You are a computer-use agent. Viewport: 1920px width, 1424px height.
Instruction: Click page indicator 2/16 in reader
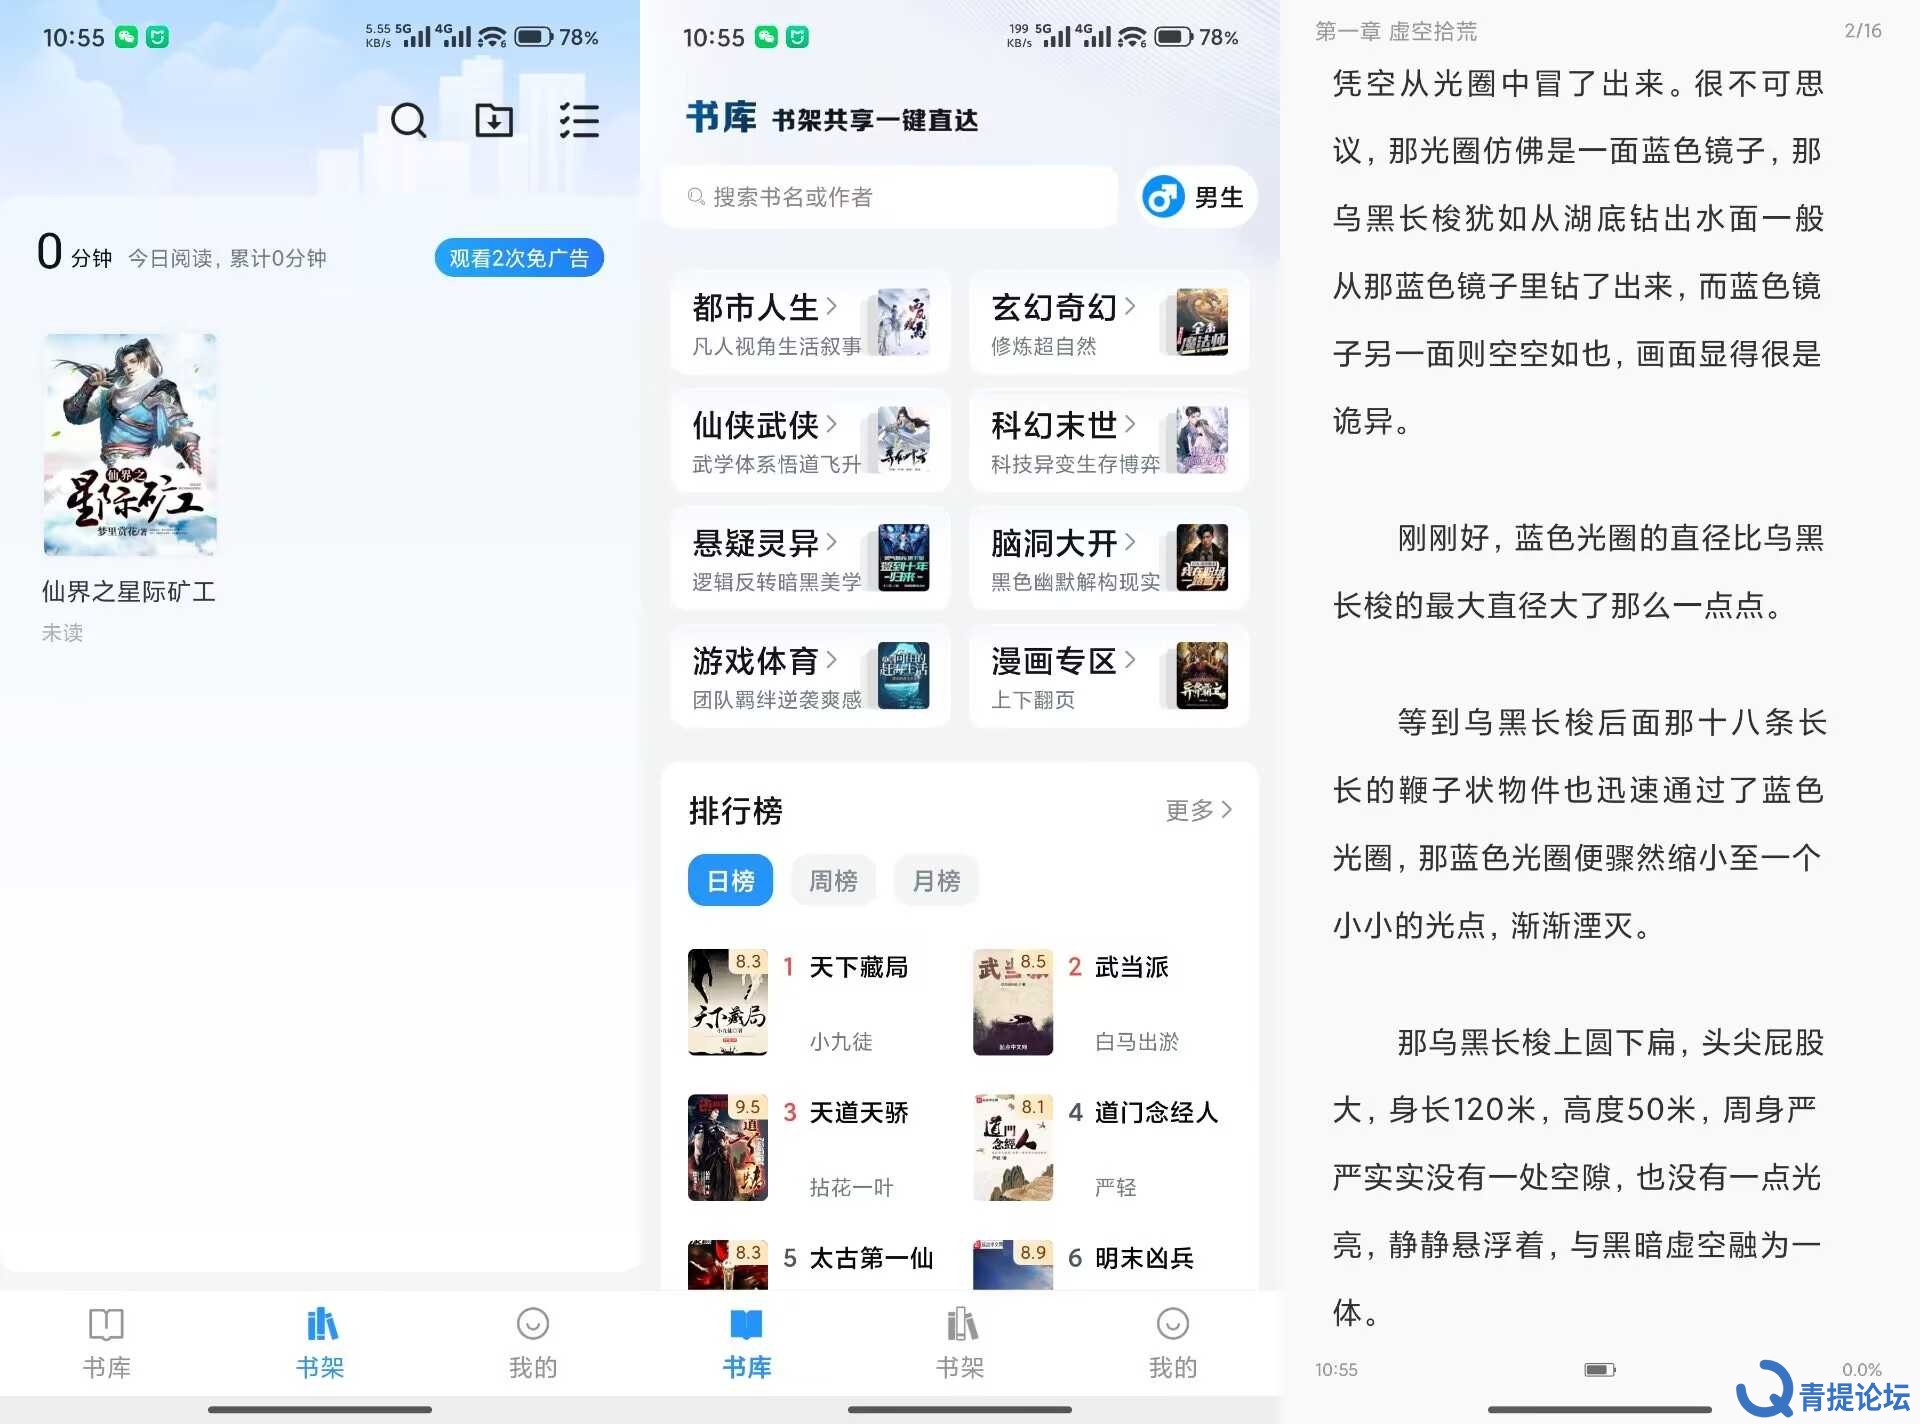tap(1863, 31)
